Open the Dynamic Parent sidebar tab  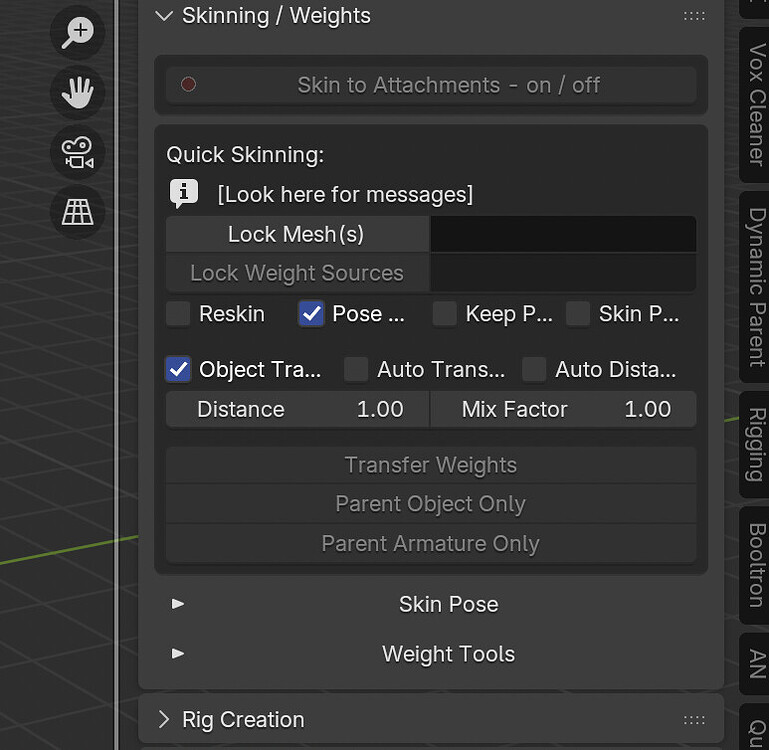[756, 287]
